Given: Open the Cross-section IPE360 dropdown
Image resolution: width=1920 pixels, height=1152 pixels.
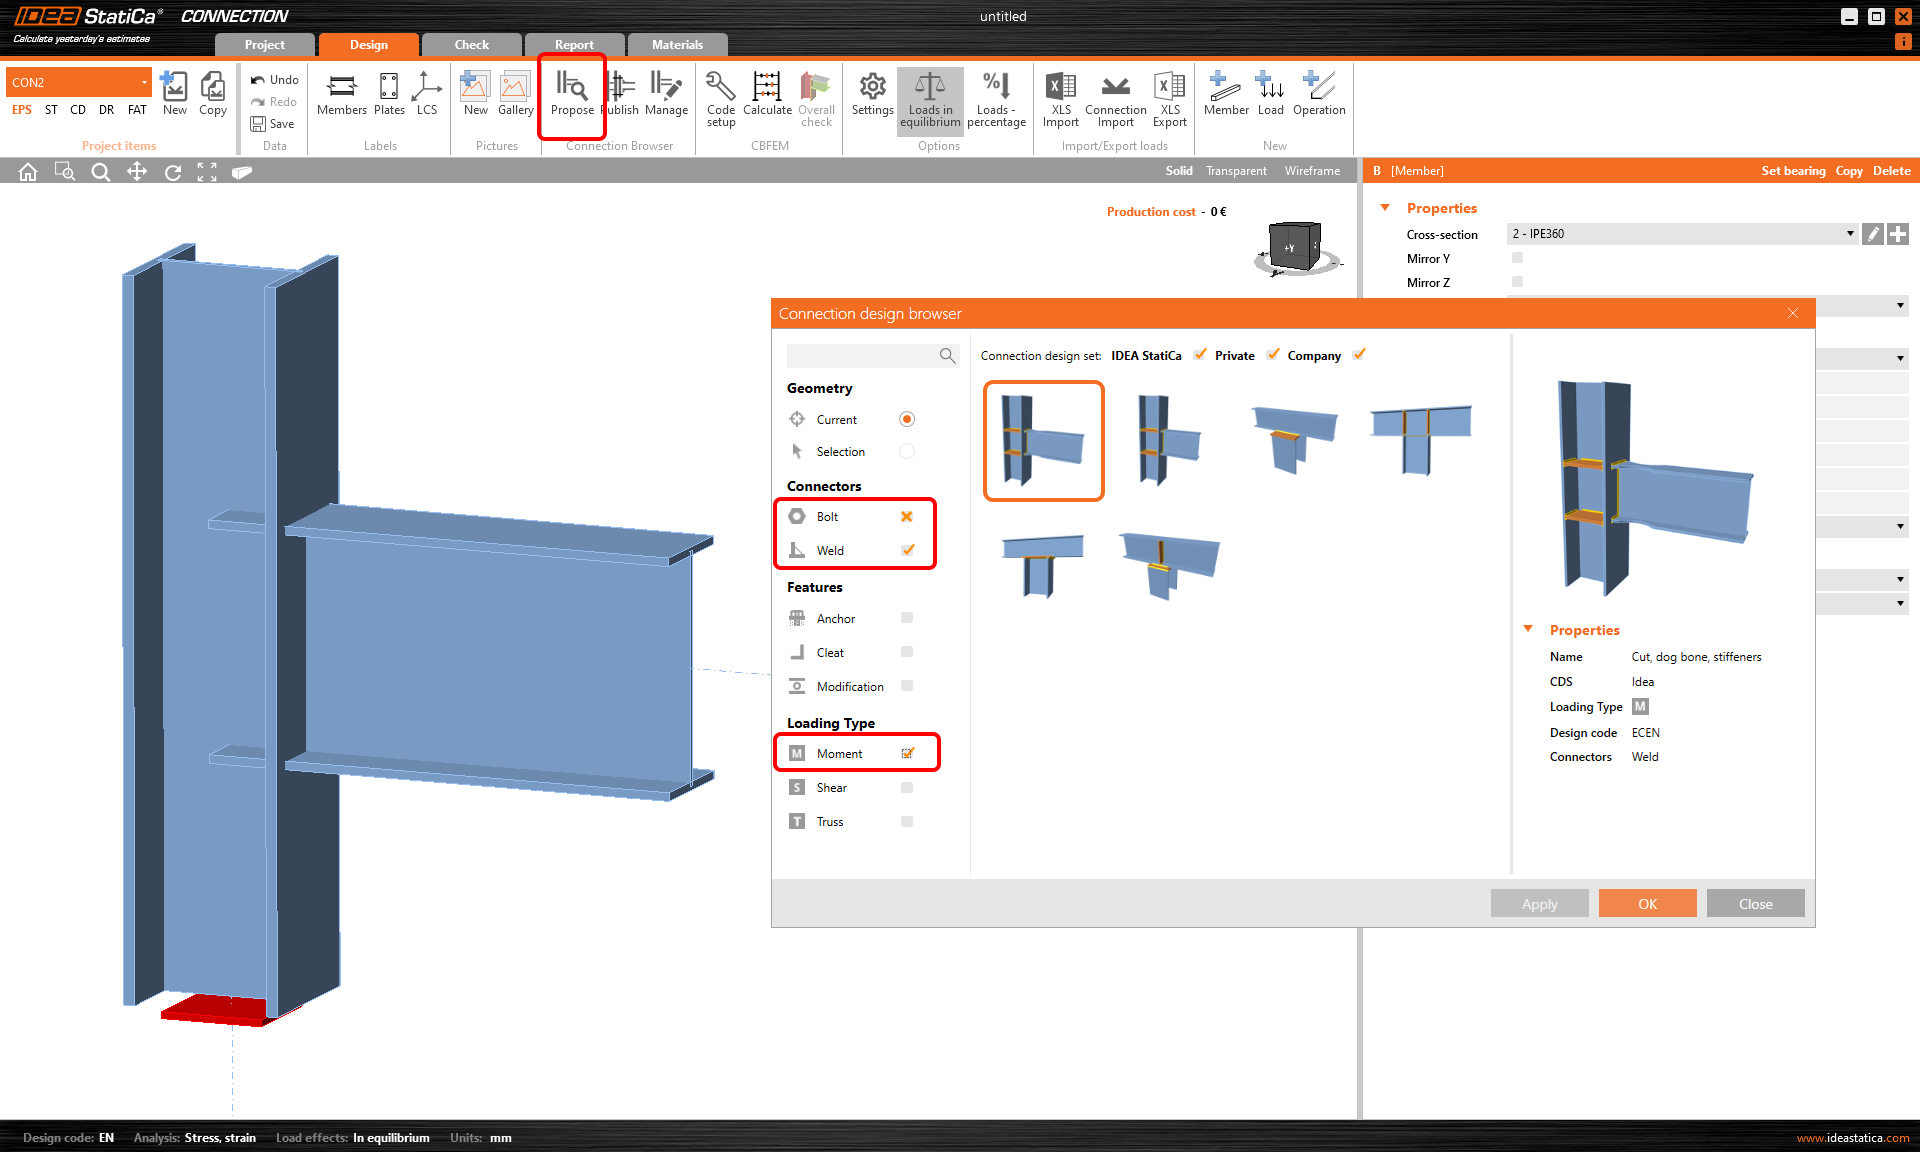Looking at the screenshot, I should click(1849, 234).
